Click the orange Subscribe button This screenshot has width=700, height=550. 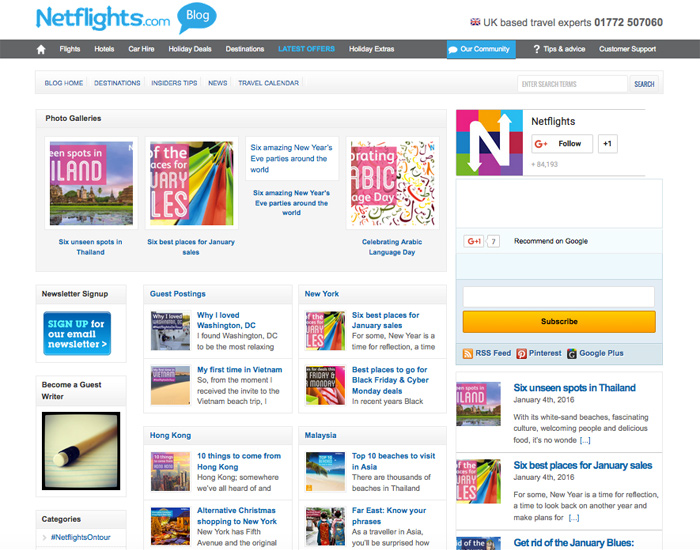click(x=559, y=322)
